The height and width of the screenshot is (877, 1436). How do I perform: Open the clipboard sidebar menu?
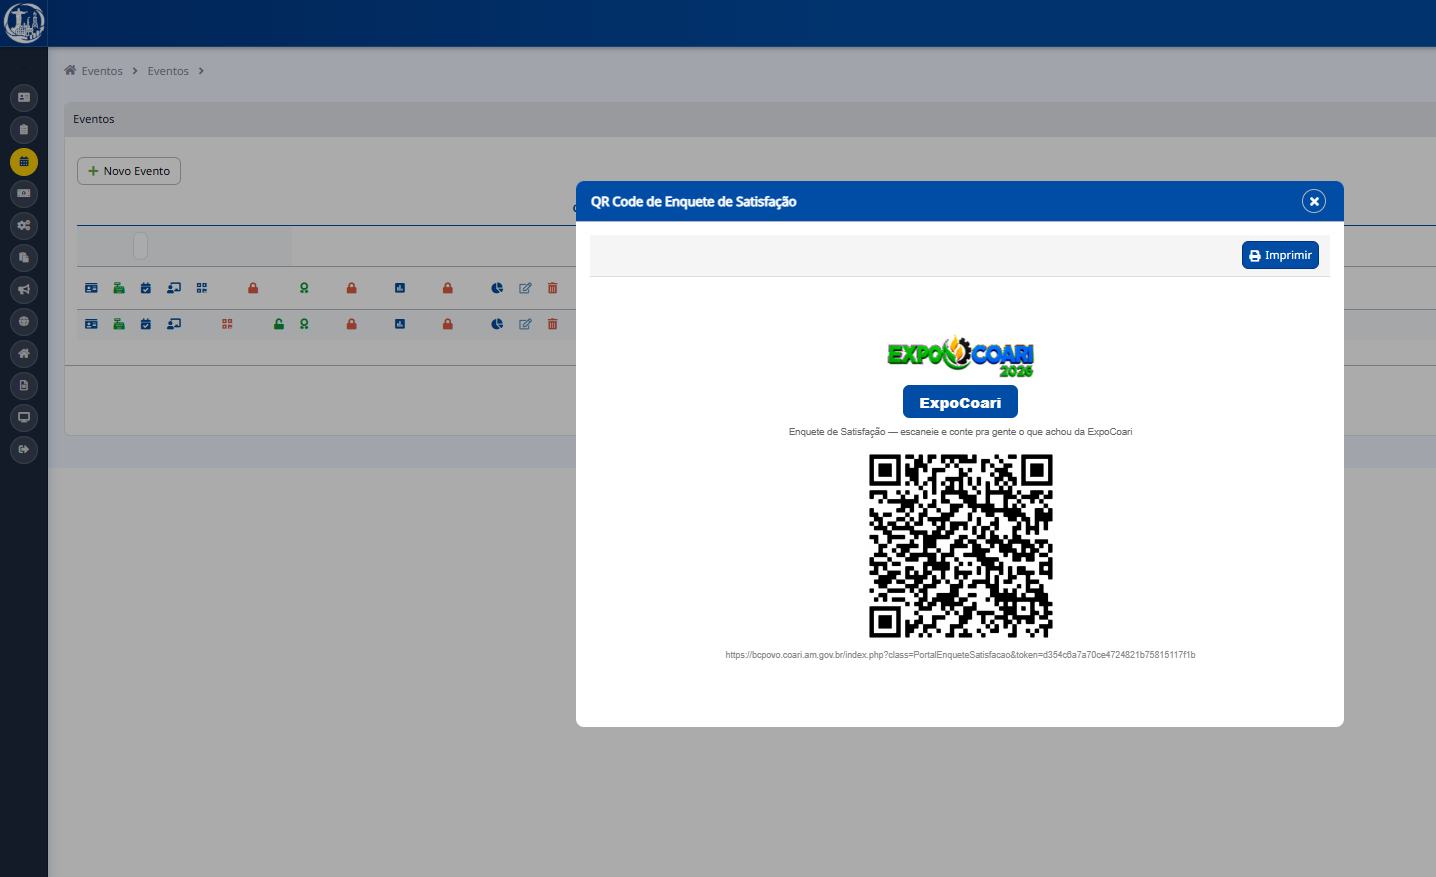point(24,129)
